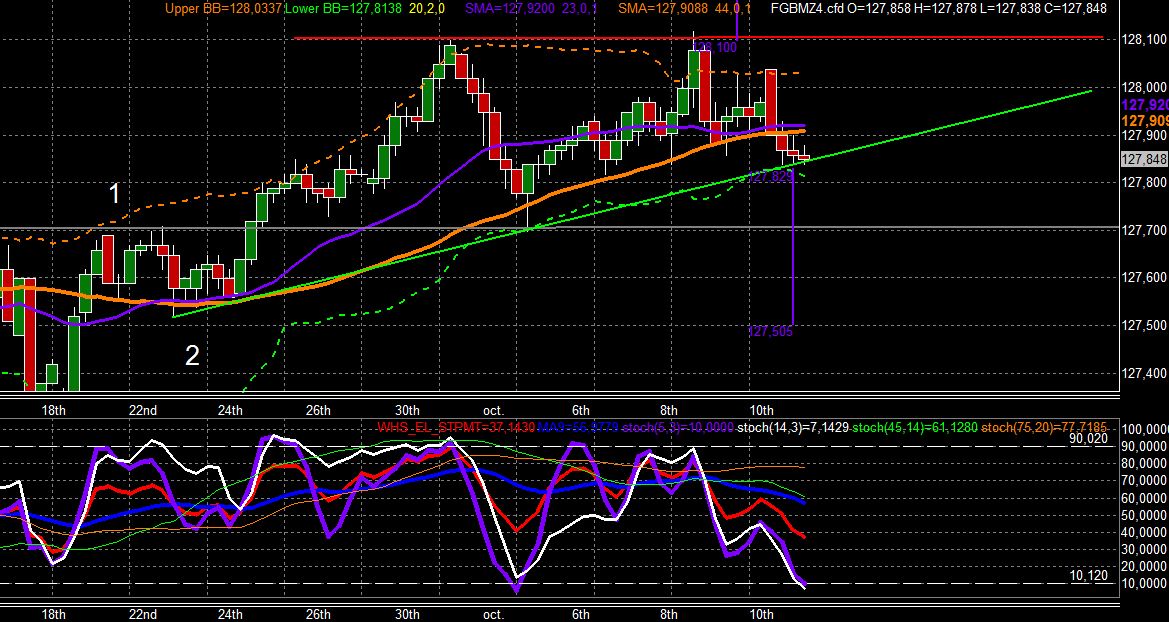1169x622 pixels.
Task: Click '18th' on the price chart date axis
Action: [54, 410]
